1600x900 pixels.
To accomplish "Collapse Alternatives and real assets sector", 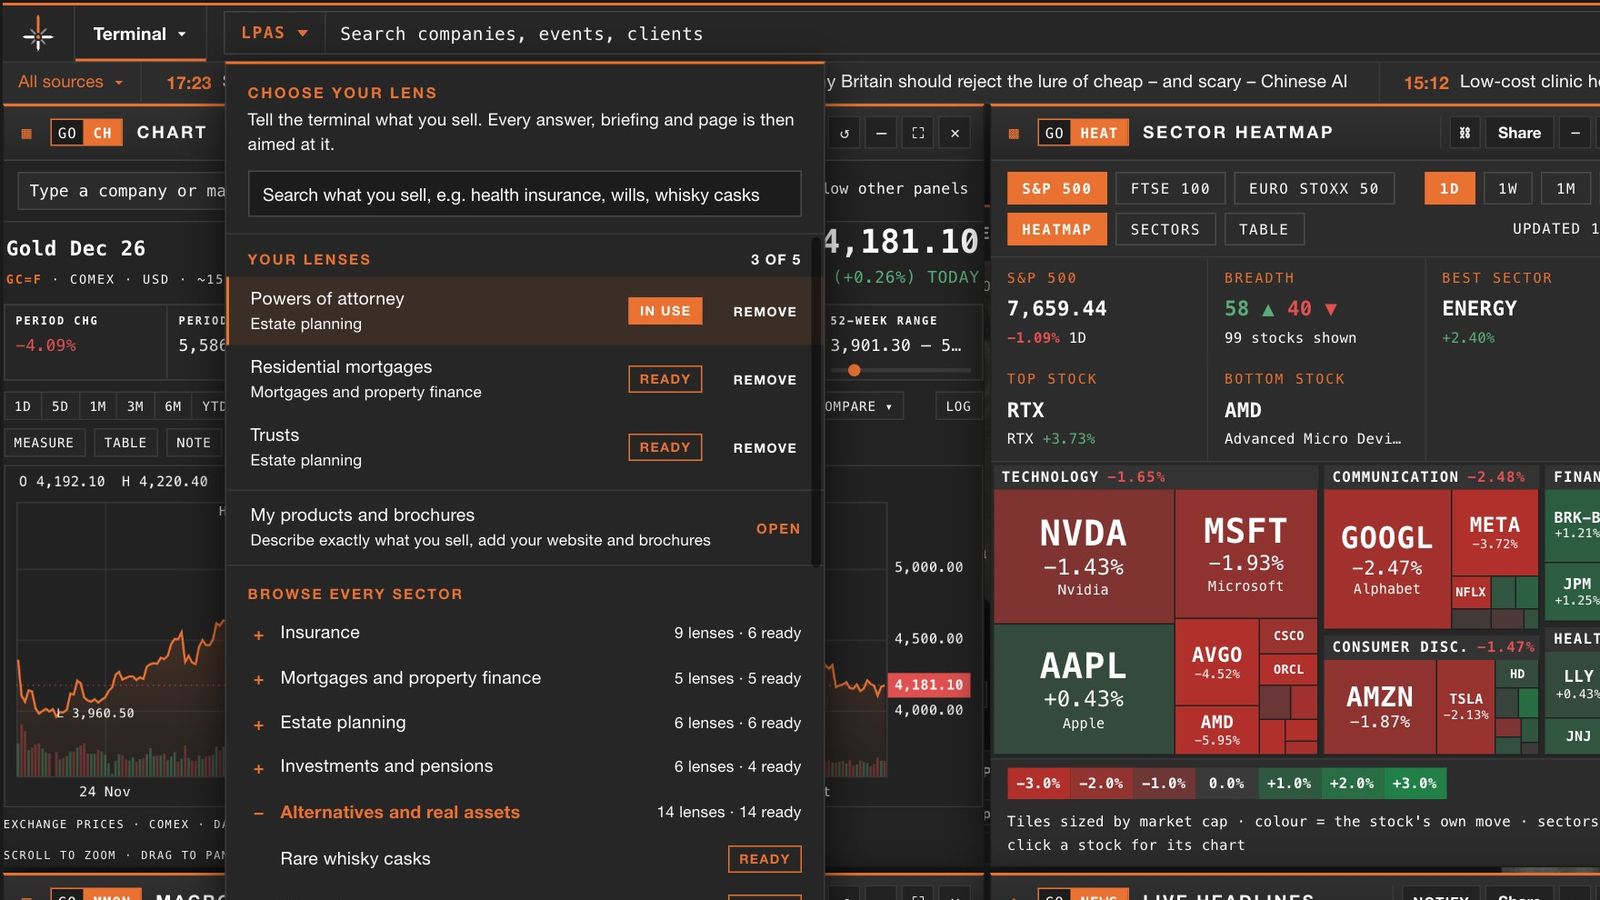I will (x=524, y=812).
